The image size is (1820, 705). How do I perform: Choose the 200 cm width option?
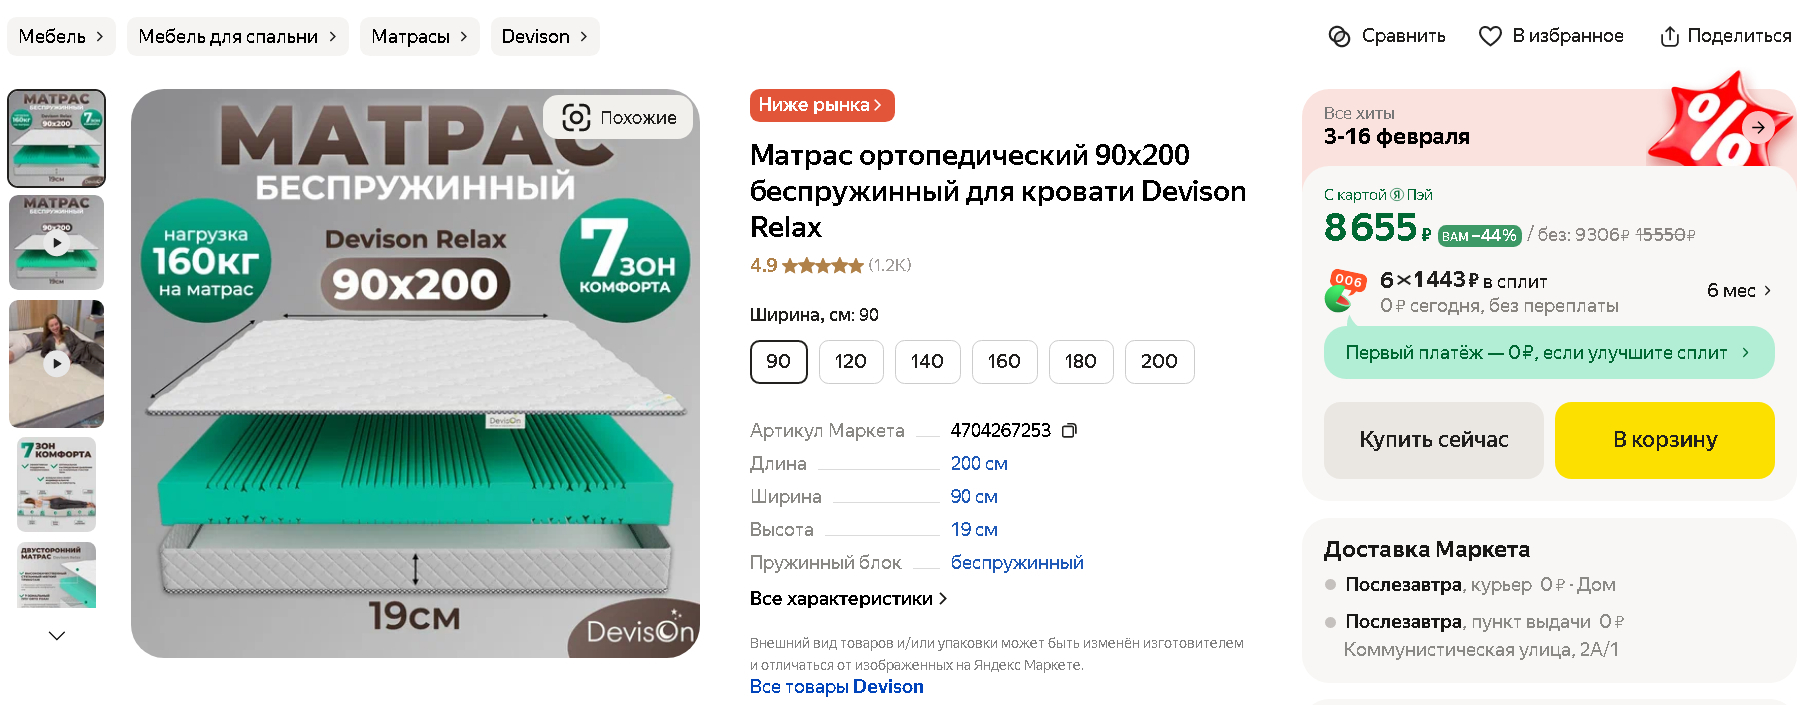pos(1159,361)
